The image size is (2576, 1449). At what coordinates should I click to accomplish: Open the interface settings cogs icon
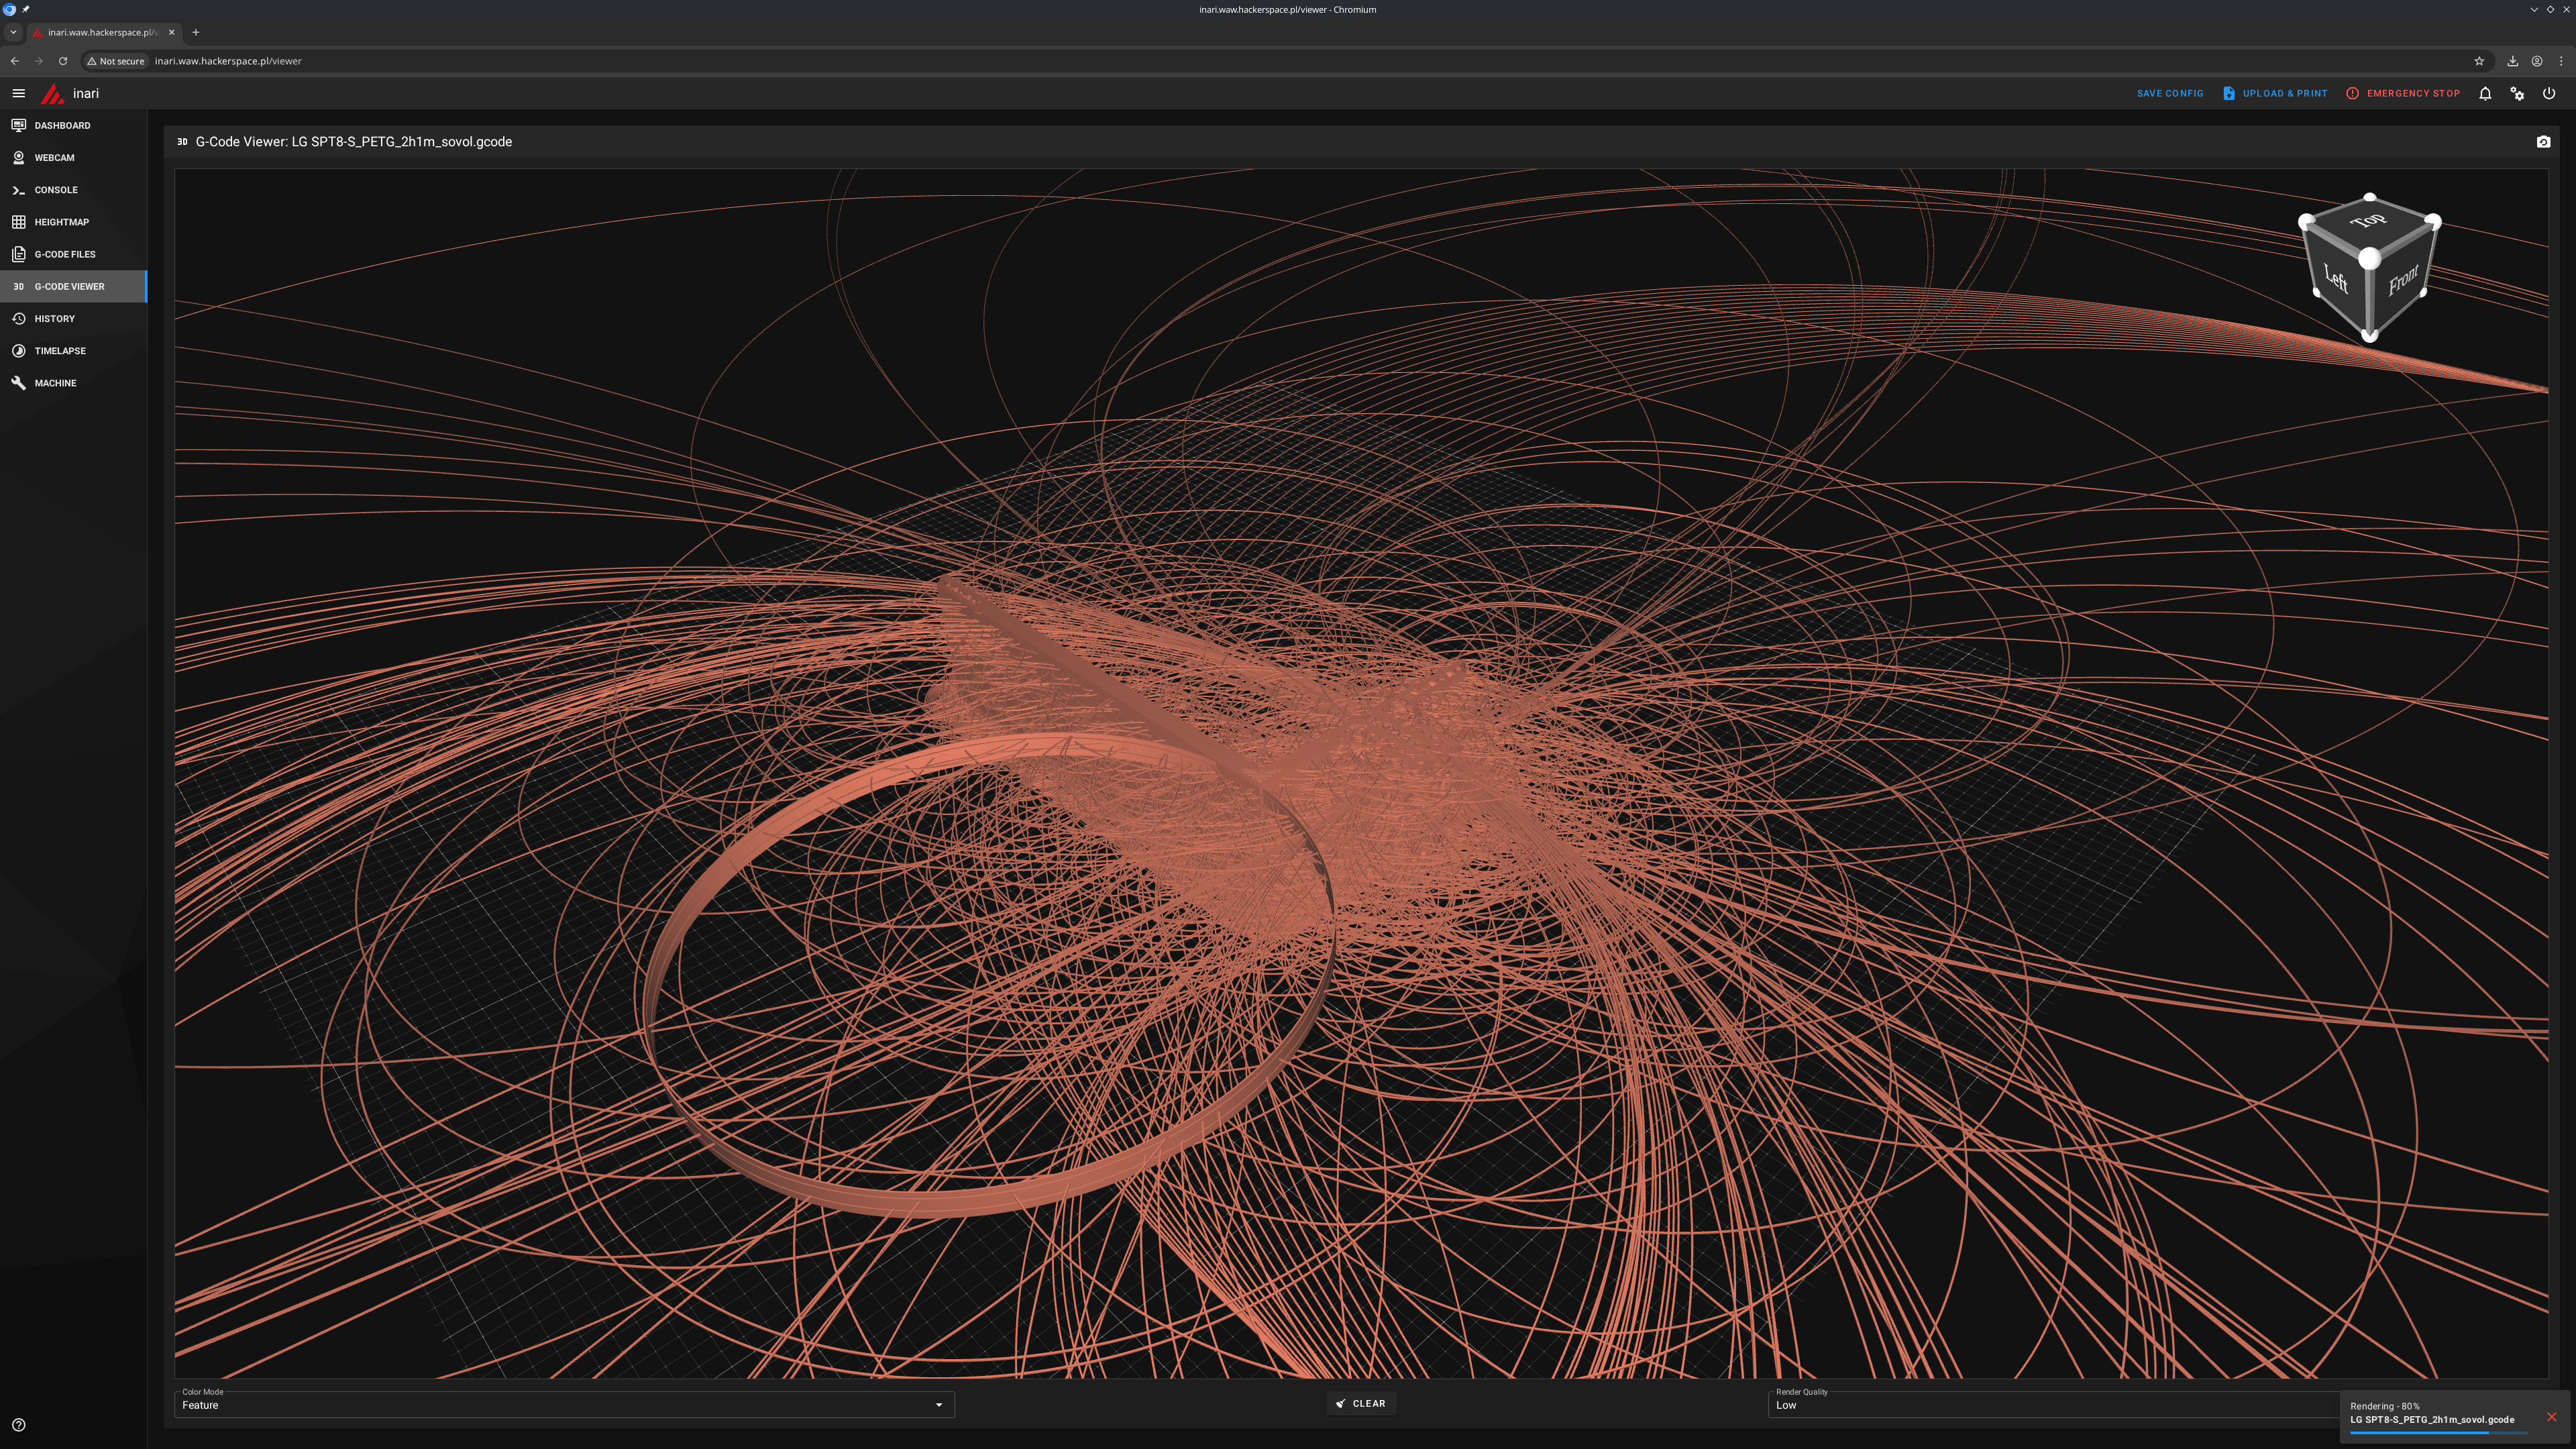click(2517, 93)
